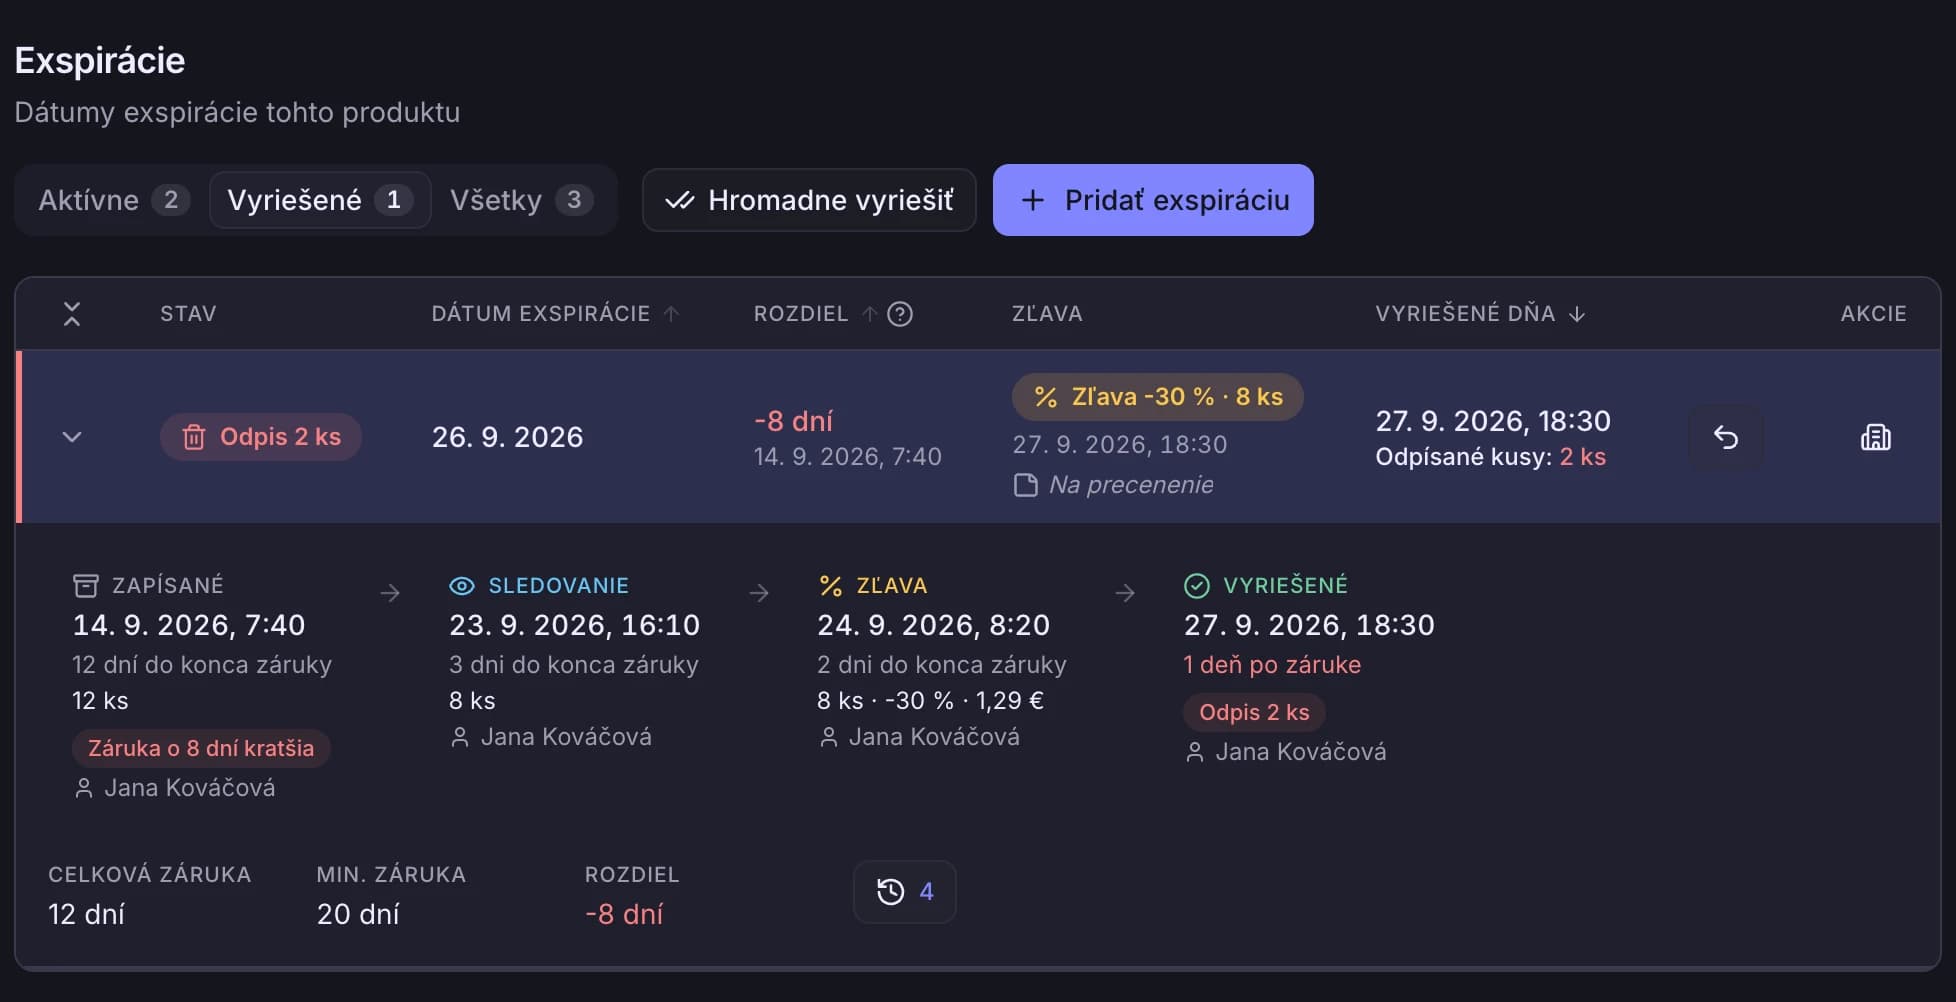Click the Odpísané kusy: 2 ks text
The image size is (1956, 1002).
tap(1490, 457)
